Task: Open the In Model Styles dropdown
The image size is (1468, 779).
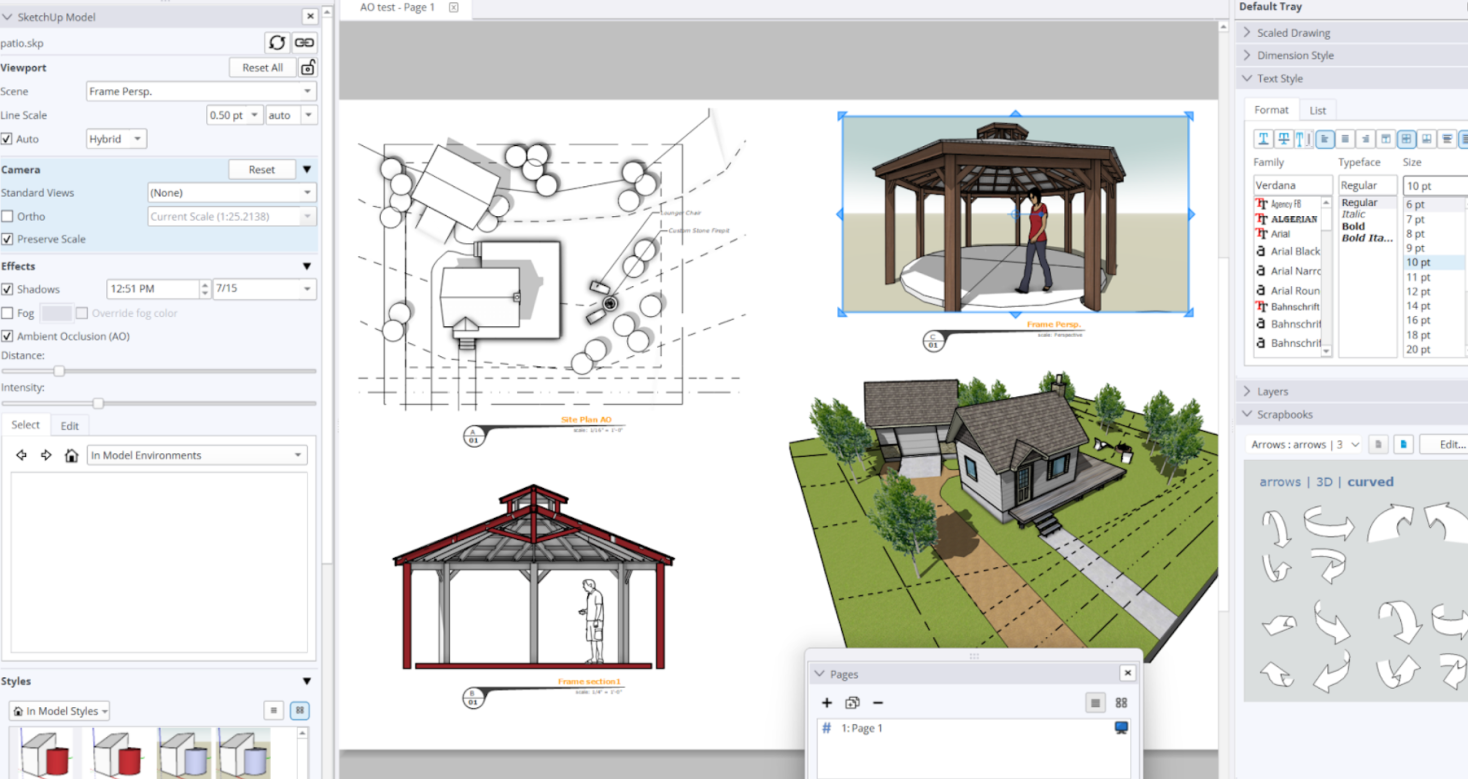Action: [x=59, y=711]
